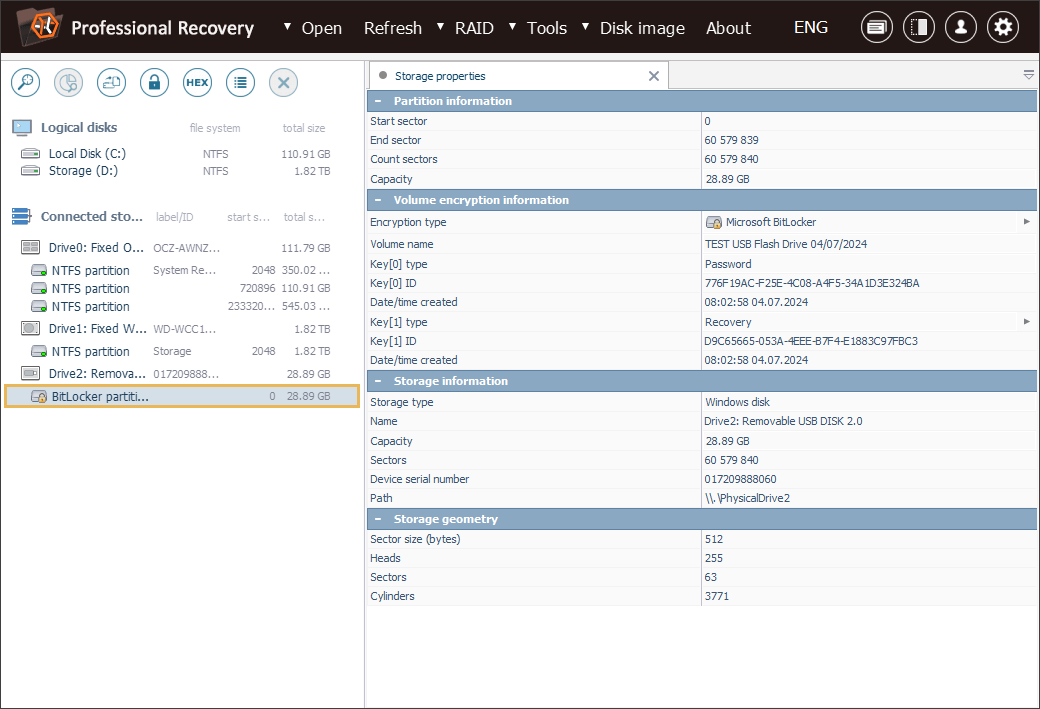The image size is (1040, 709).
Task: Collapse the Volume encryption information section
Action: point(378,200)
